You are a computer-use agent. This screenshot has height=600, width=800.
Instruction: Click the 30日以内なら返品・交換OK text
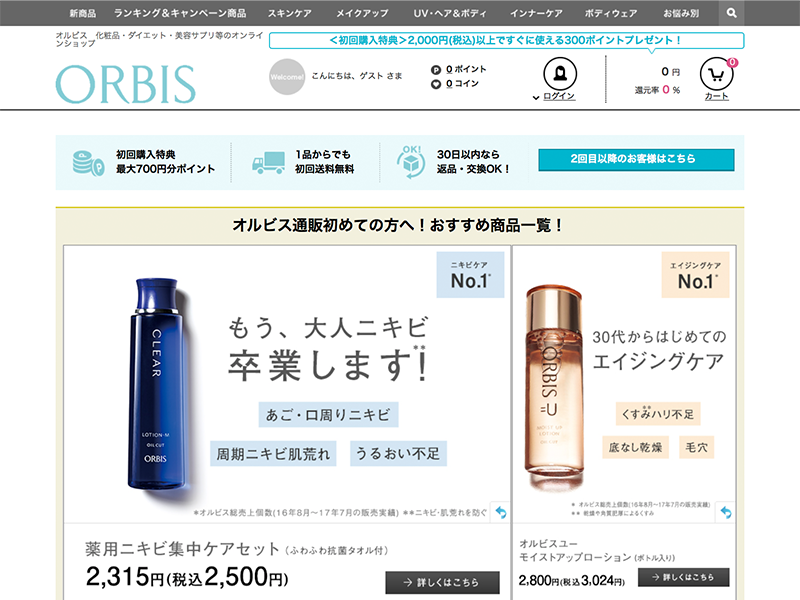point(473,162)
